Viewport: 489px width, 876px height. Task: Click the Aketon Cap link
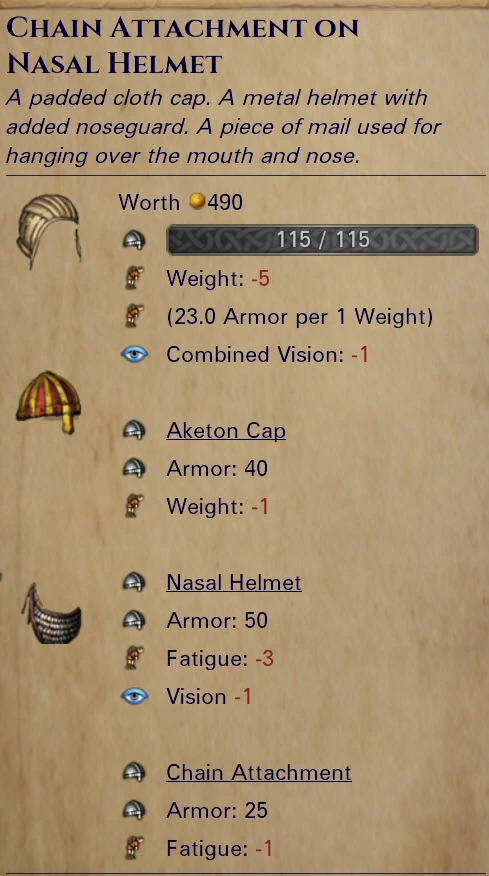pos(226,431)
